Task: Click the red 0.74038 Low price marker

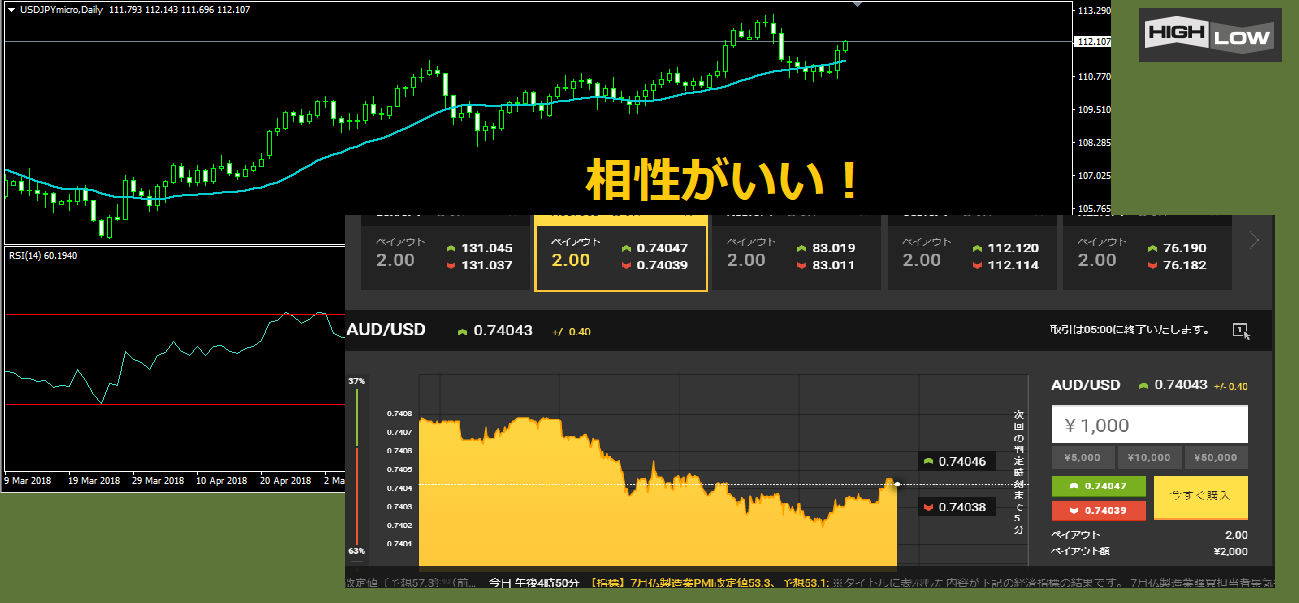Action: (955, 507)
